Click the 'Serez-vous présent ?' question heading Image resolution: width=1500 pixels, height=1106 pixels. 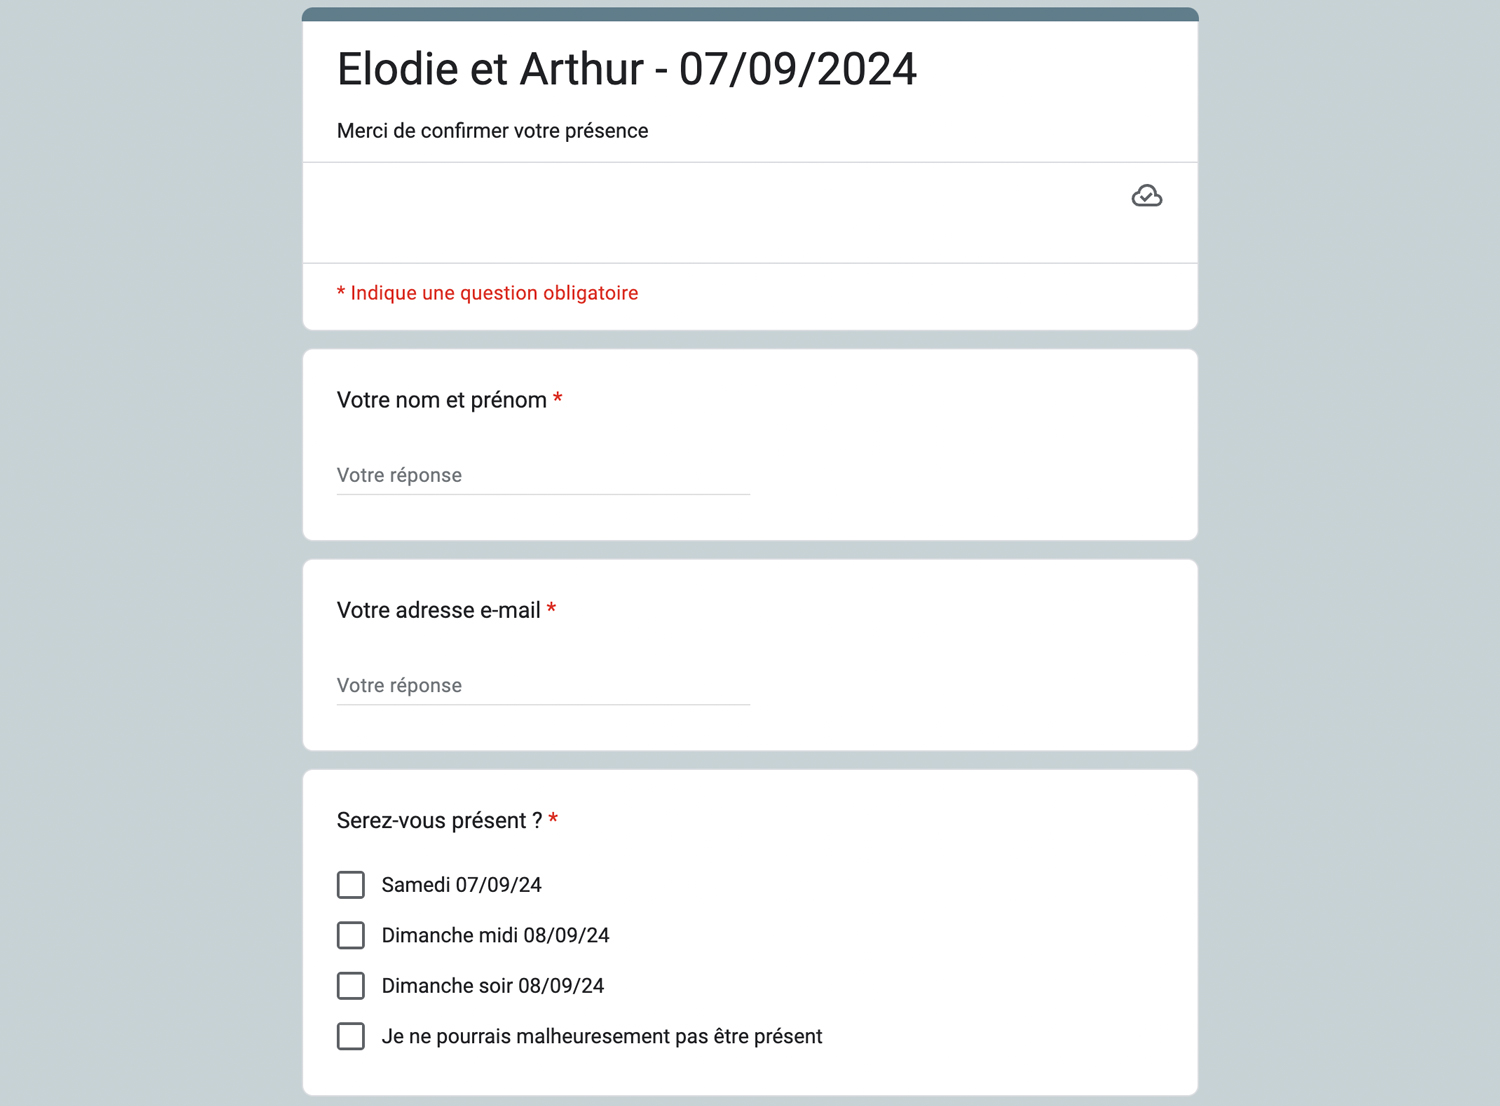tap(440, 821)
